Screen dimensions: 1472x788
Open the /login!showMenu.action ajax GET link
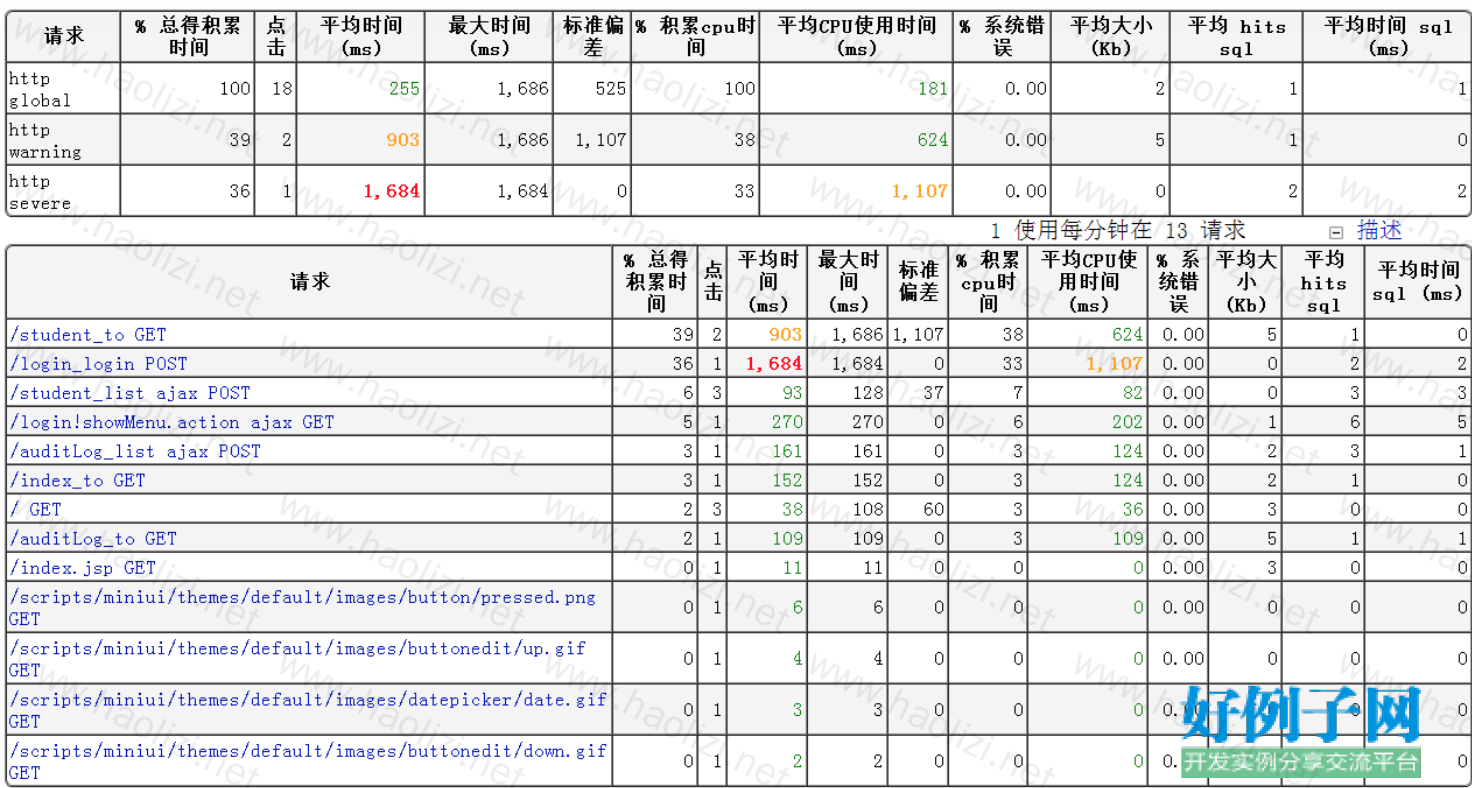coord(171,422)
